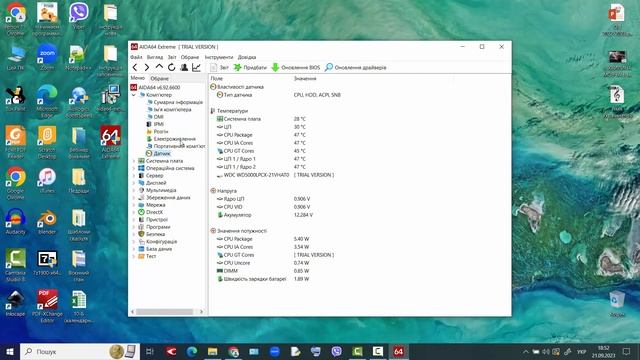Expand the Сервер tree node
This screenshot has width=640, height=360.
pyautogui.click(x=134, y=176)
